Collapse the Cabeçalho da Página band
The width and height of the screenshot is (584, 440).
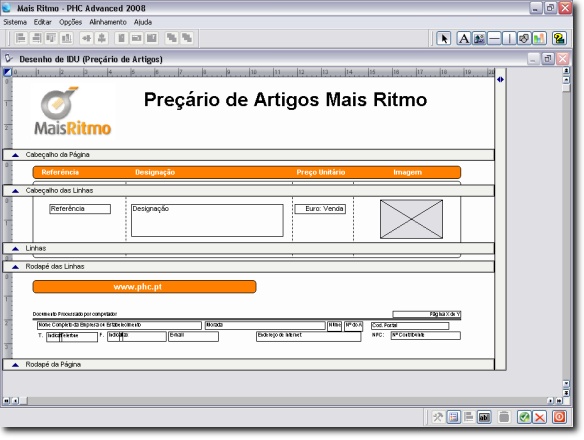click(x=15, y=155)
